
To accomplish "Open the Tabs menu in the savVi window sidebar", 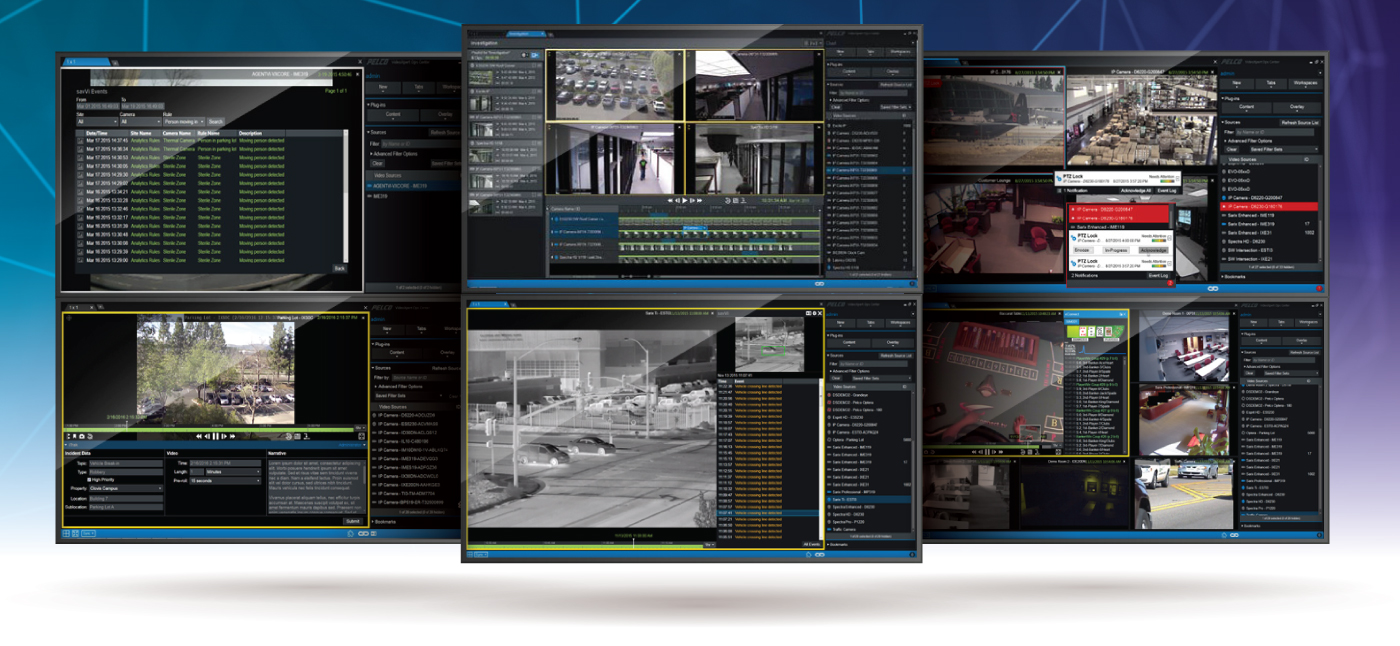I will point(418,87).
